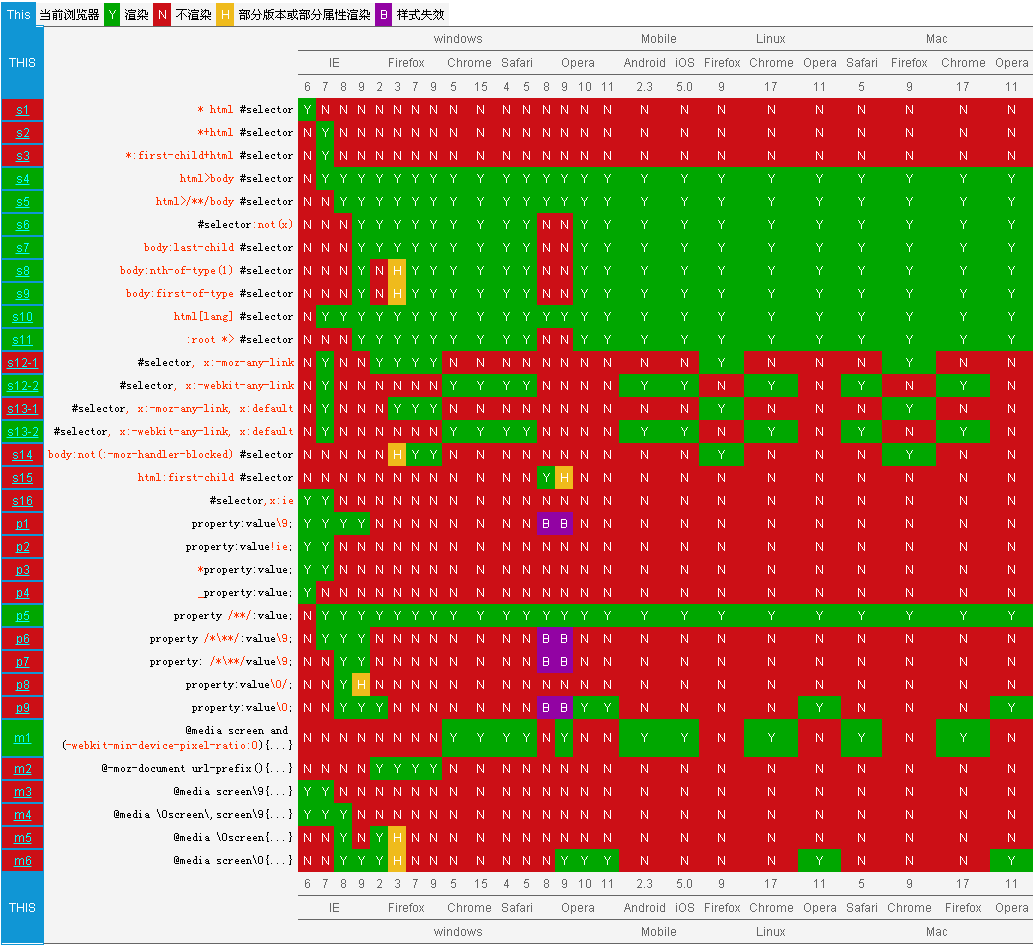Click the blue This legend box
Screen dimensions: 1036x948
coord(19,14)
